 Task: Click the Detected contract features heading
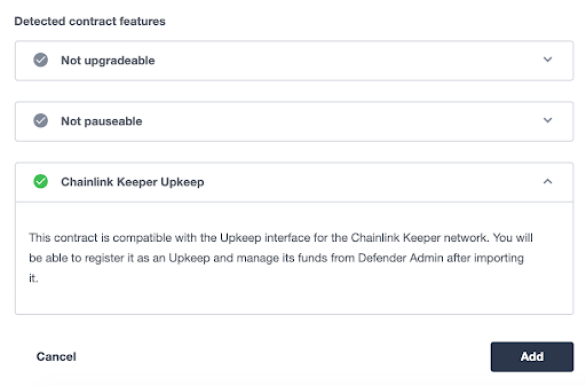90,21
